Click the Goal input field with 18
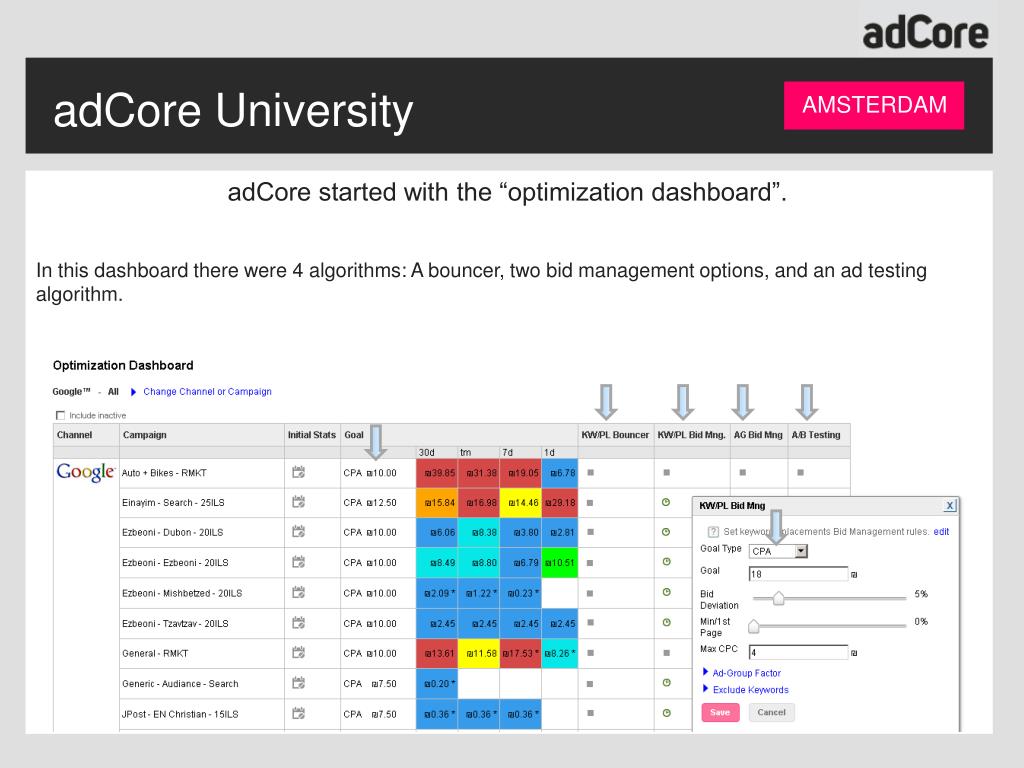 pos(798,574)
